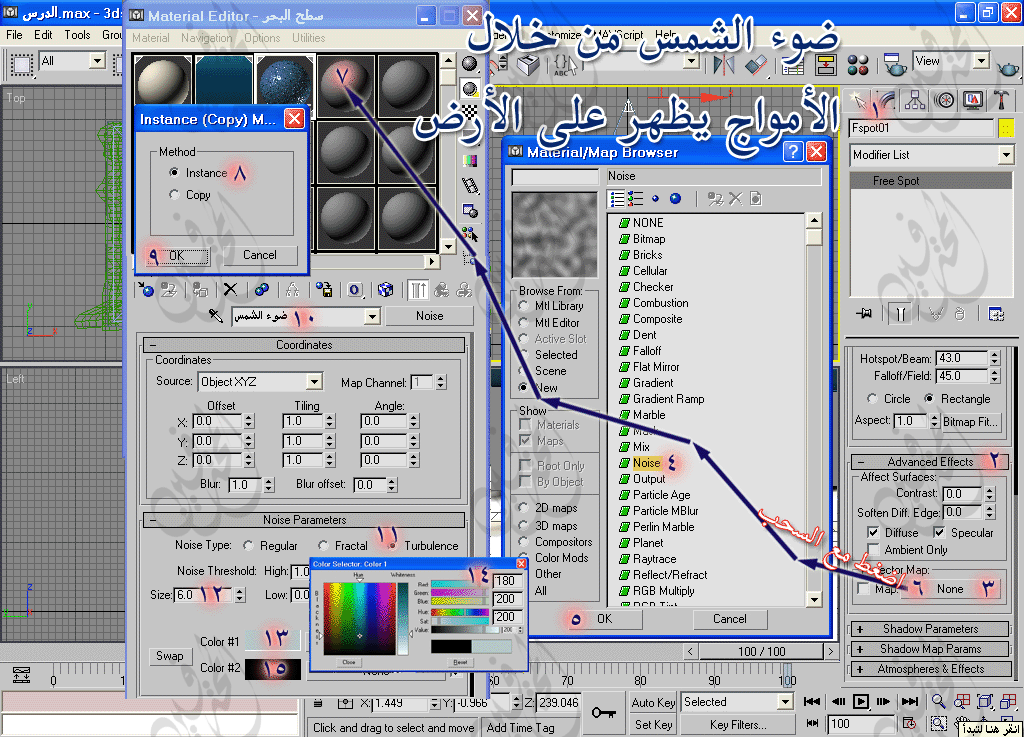
Task: Click Put to Library icon in Material Editor
Action: point(324,290)
